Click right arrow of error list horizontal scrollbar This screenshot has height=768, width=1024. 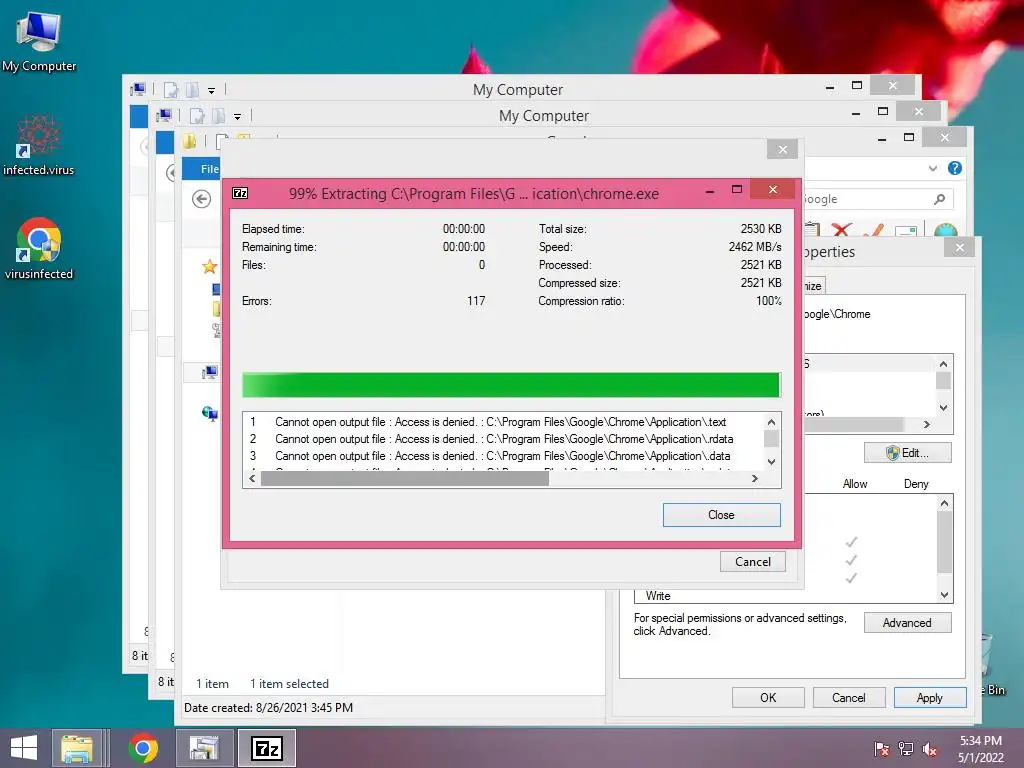tap(755, 479)
